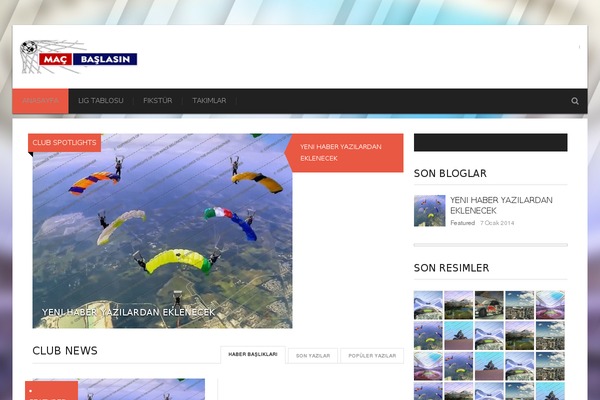This screenshot has width=600, height=400.
Task: Open second thumbnail in Son Resimler top row
Action: point(459,305)
